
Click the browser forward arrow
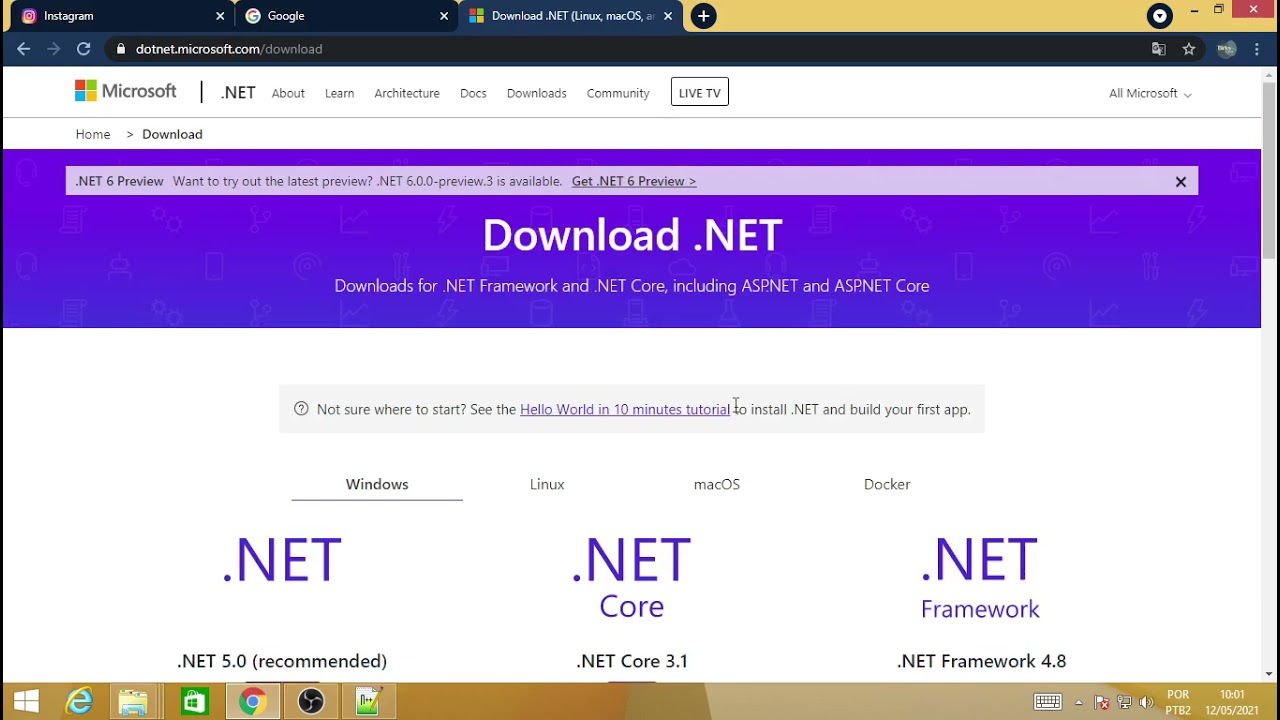(54, 49)
